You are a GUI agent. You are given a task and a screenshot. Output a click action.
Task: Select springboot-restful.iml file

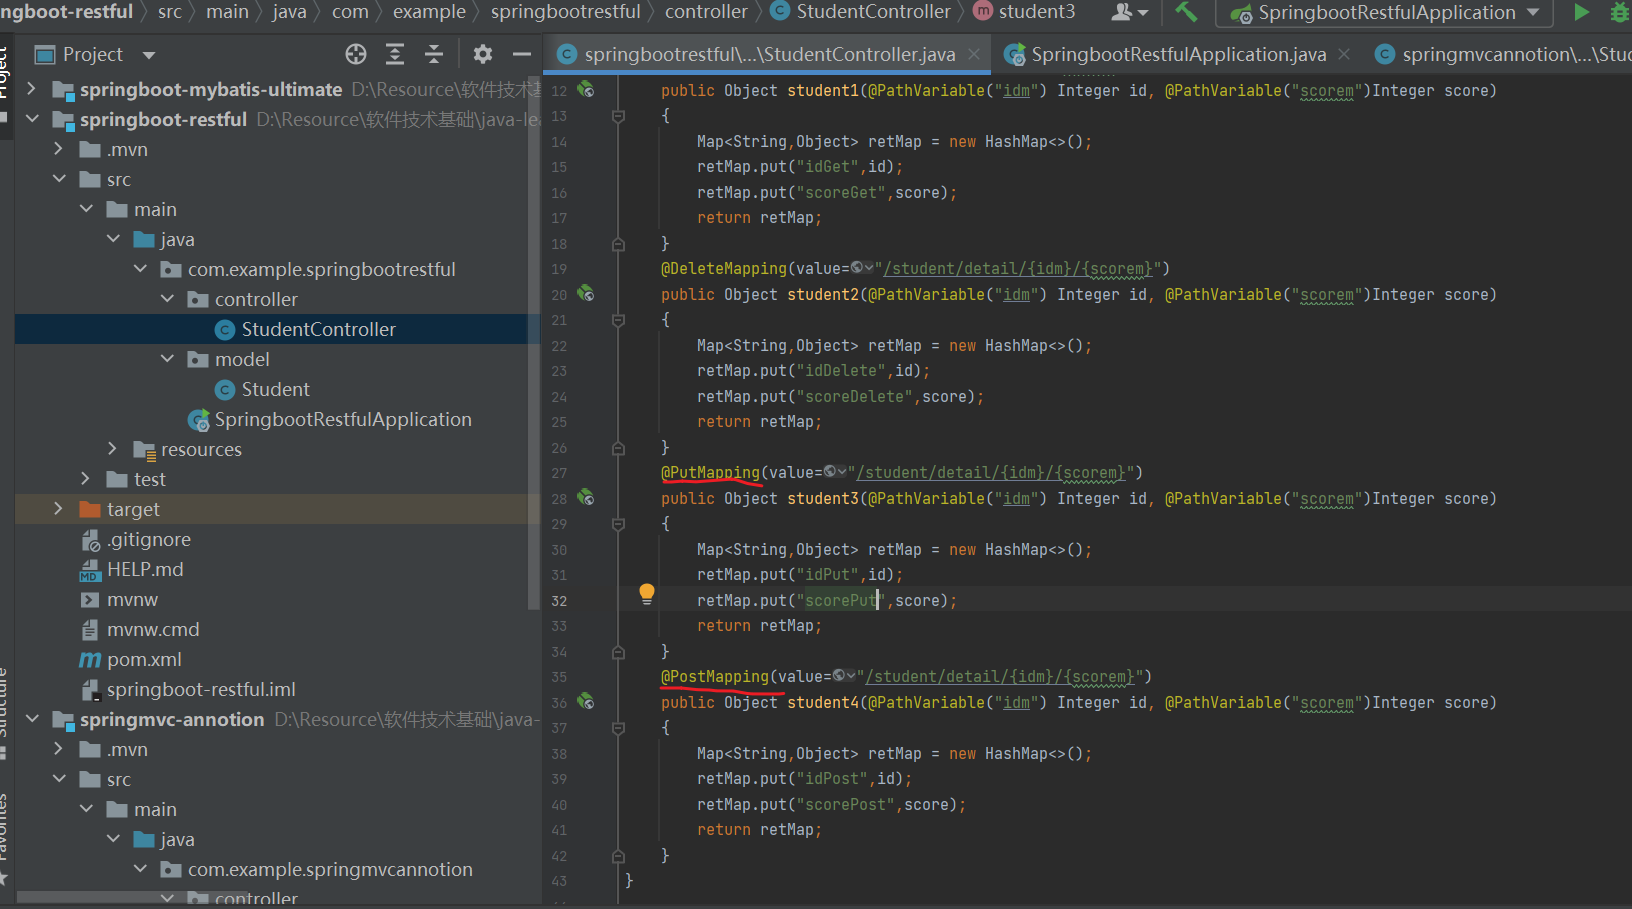click(x=200, y=690)
